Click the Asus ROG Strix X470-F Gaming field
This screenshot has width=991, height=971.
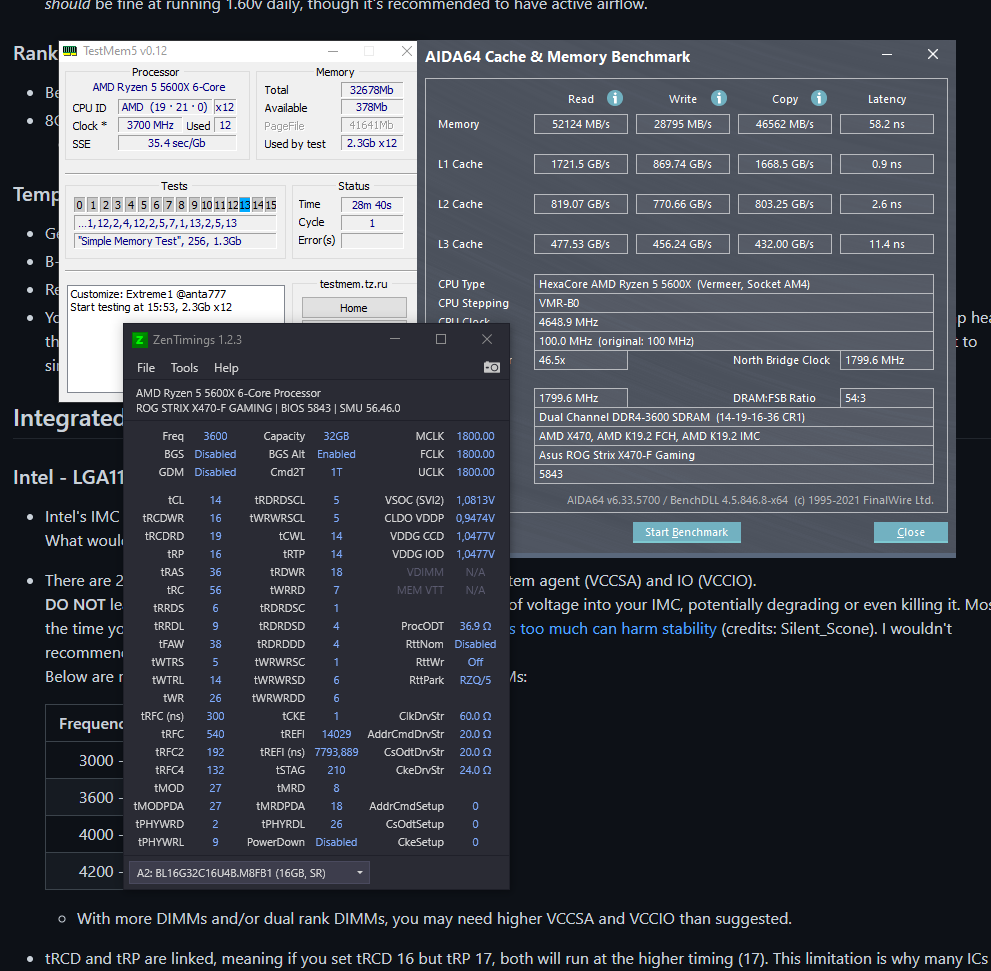tap(734, 455)
